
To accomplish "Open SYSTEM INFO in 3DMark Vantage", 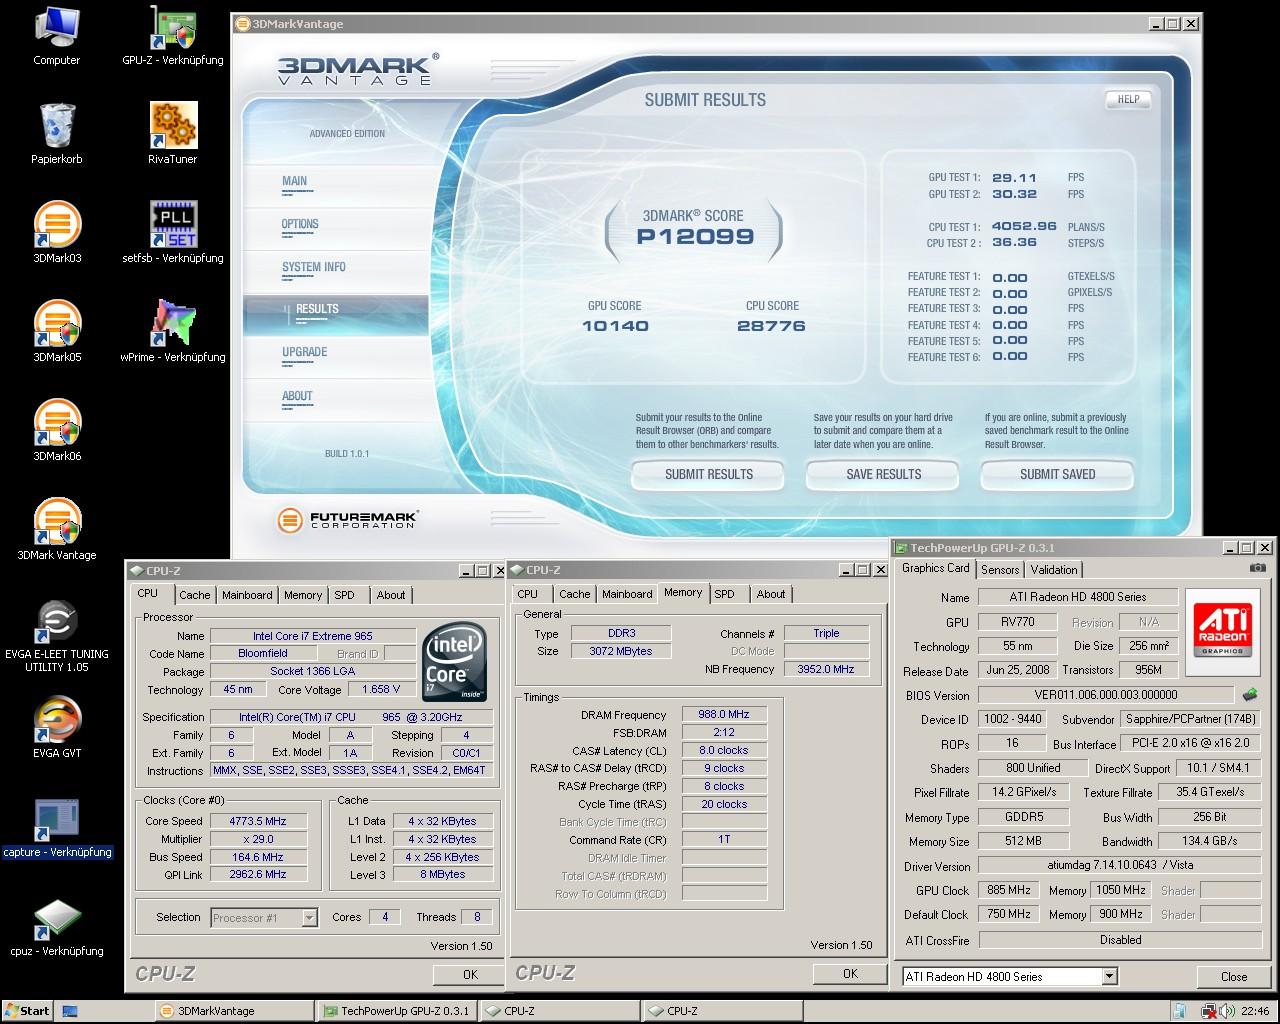I will tap(314, 267).
